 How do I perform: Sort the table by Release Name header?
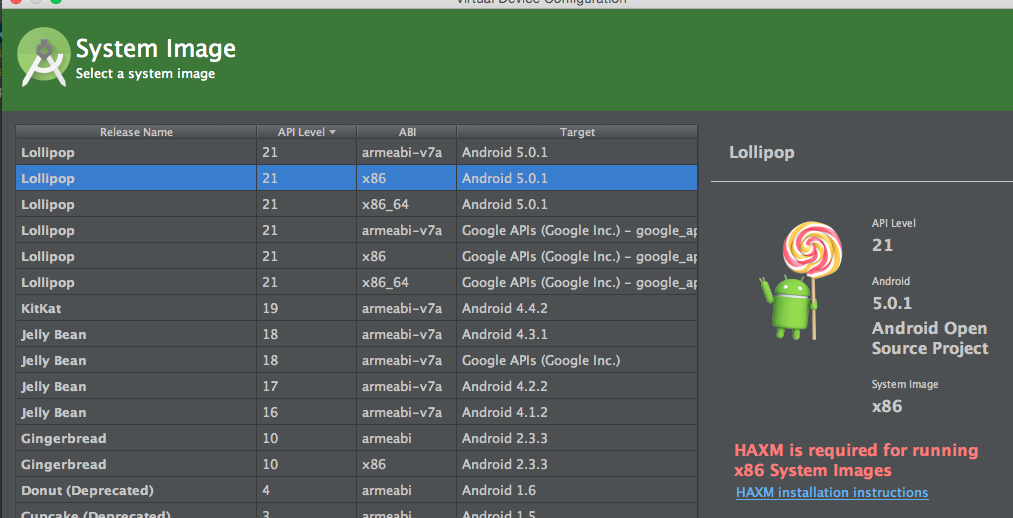tap(136, 132)
